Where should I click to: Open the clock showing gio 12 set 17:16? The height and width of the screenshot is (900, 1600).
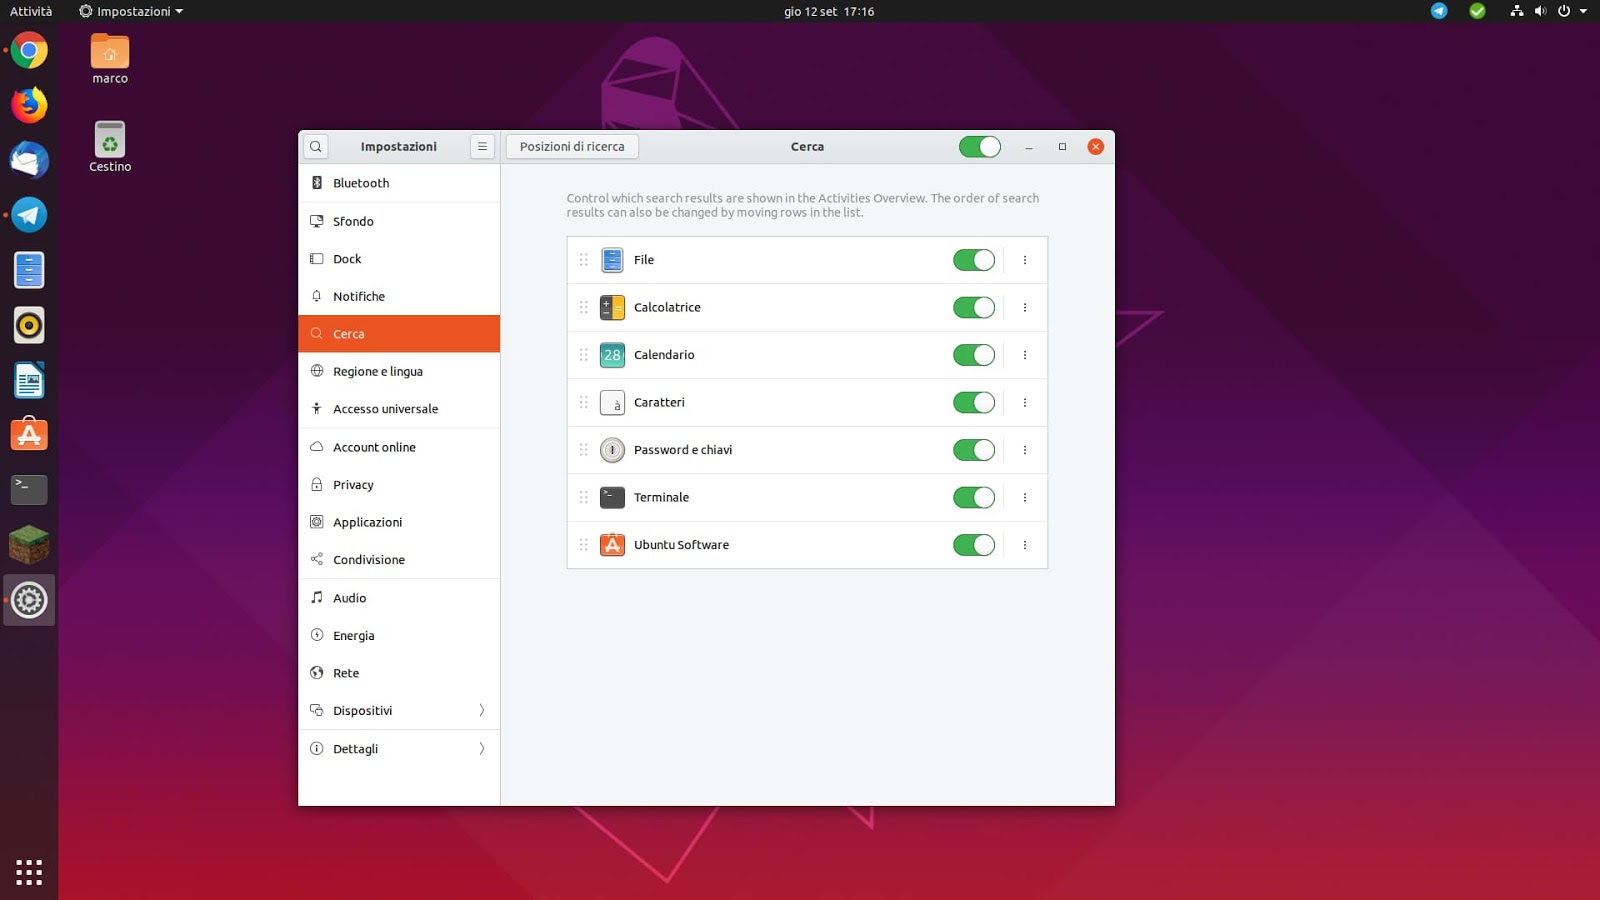click(x=829, y=11)
